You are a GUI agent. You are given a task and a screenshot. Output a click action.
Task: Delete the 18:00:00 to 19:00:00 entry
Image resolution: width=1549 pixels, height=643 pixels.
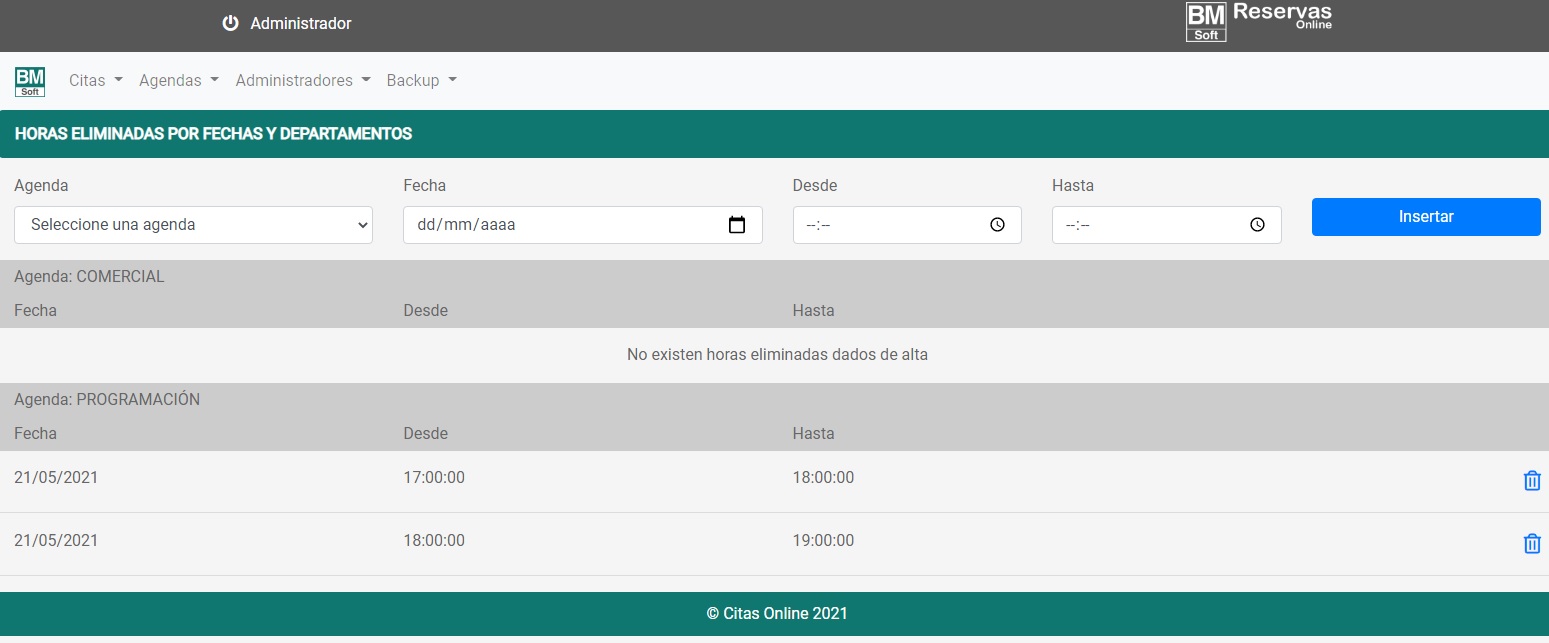(1531, 544)
